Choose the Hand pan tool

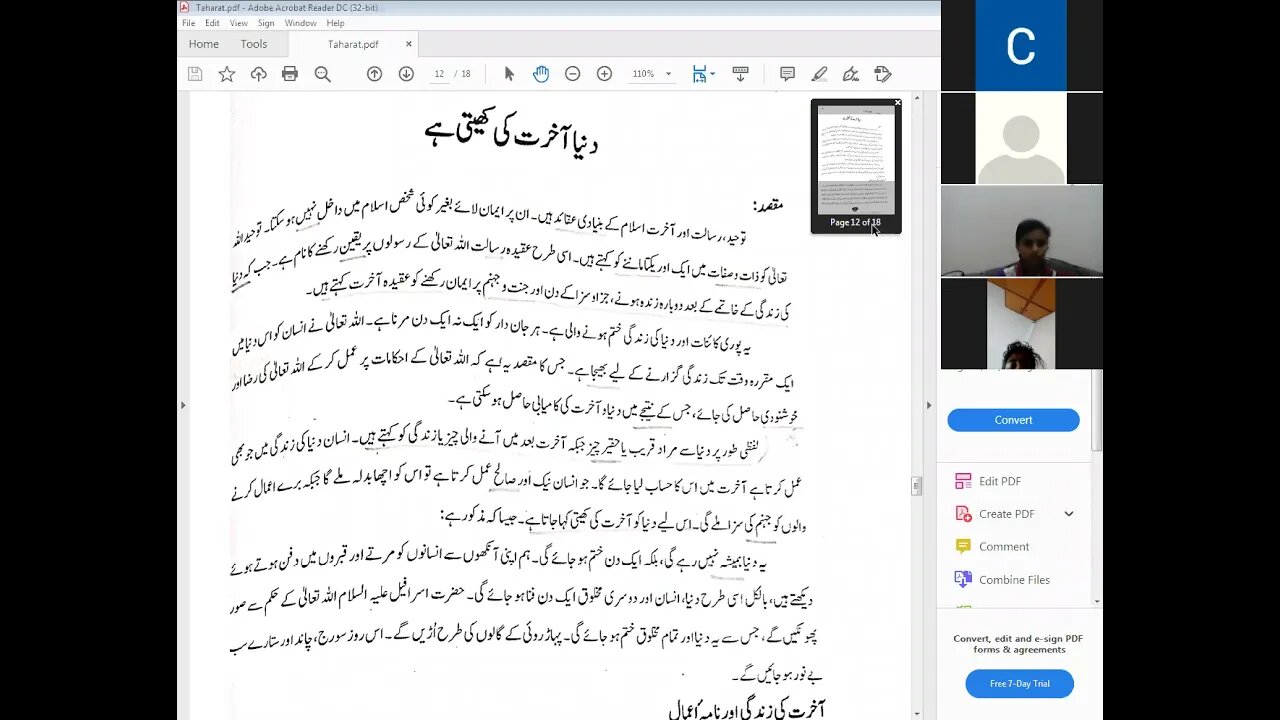541,74
